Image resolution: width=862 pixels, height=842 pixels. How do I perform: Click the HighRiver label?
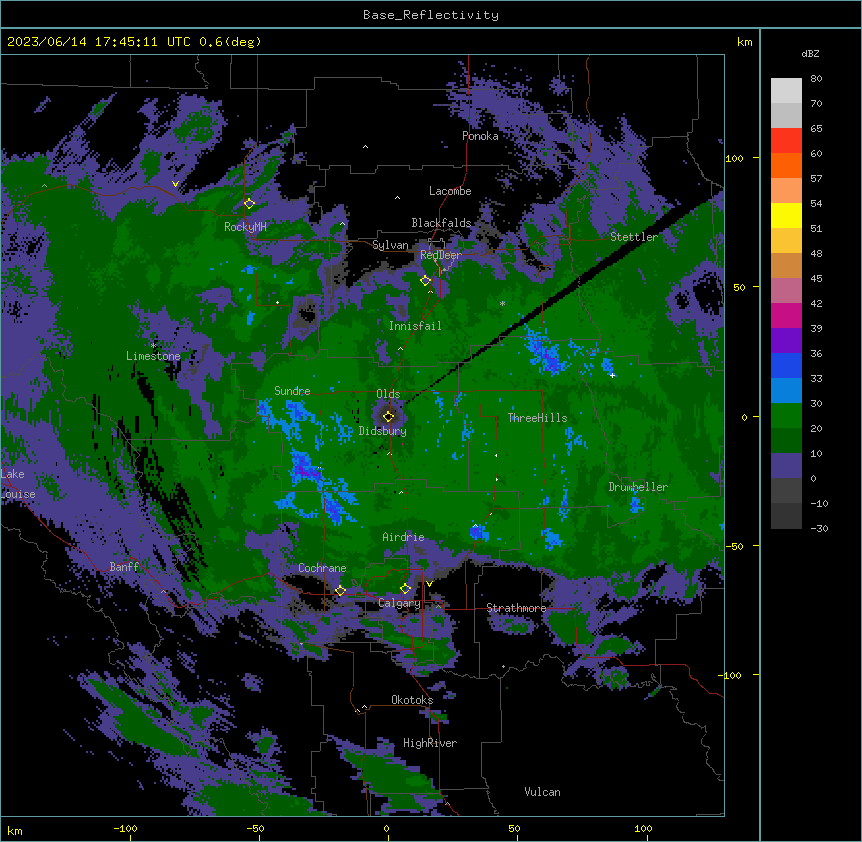tap(430, 743)
